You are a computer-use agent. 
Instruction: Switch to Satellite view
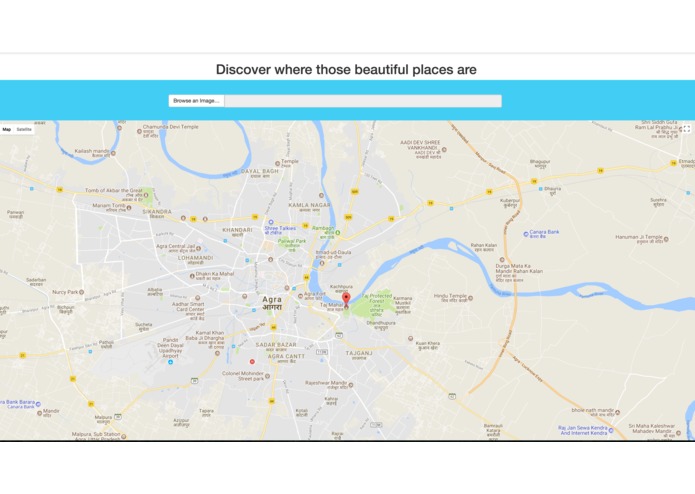[x=24, y=130]
